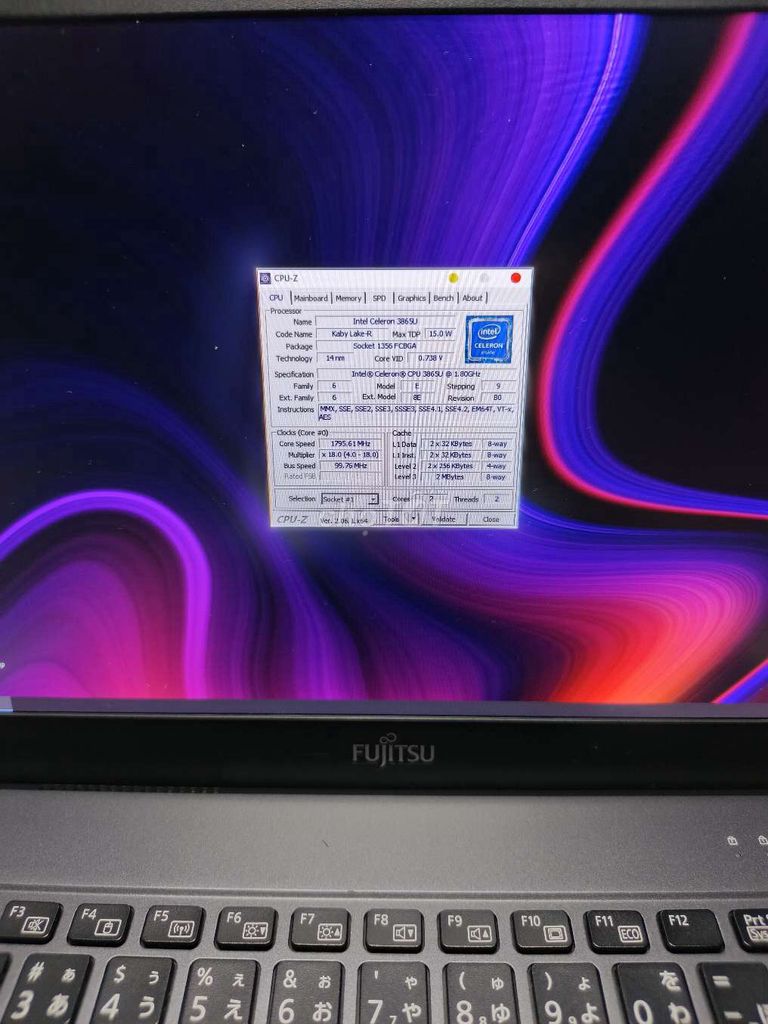Click the Close button in CPU-Z
This screenshot has height=1024, width=768.
[x=491, y=519]
